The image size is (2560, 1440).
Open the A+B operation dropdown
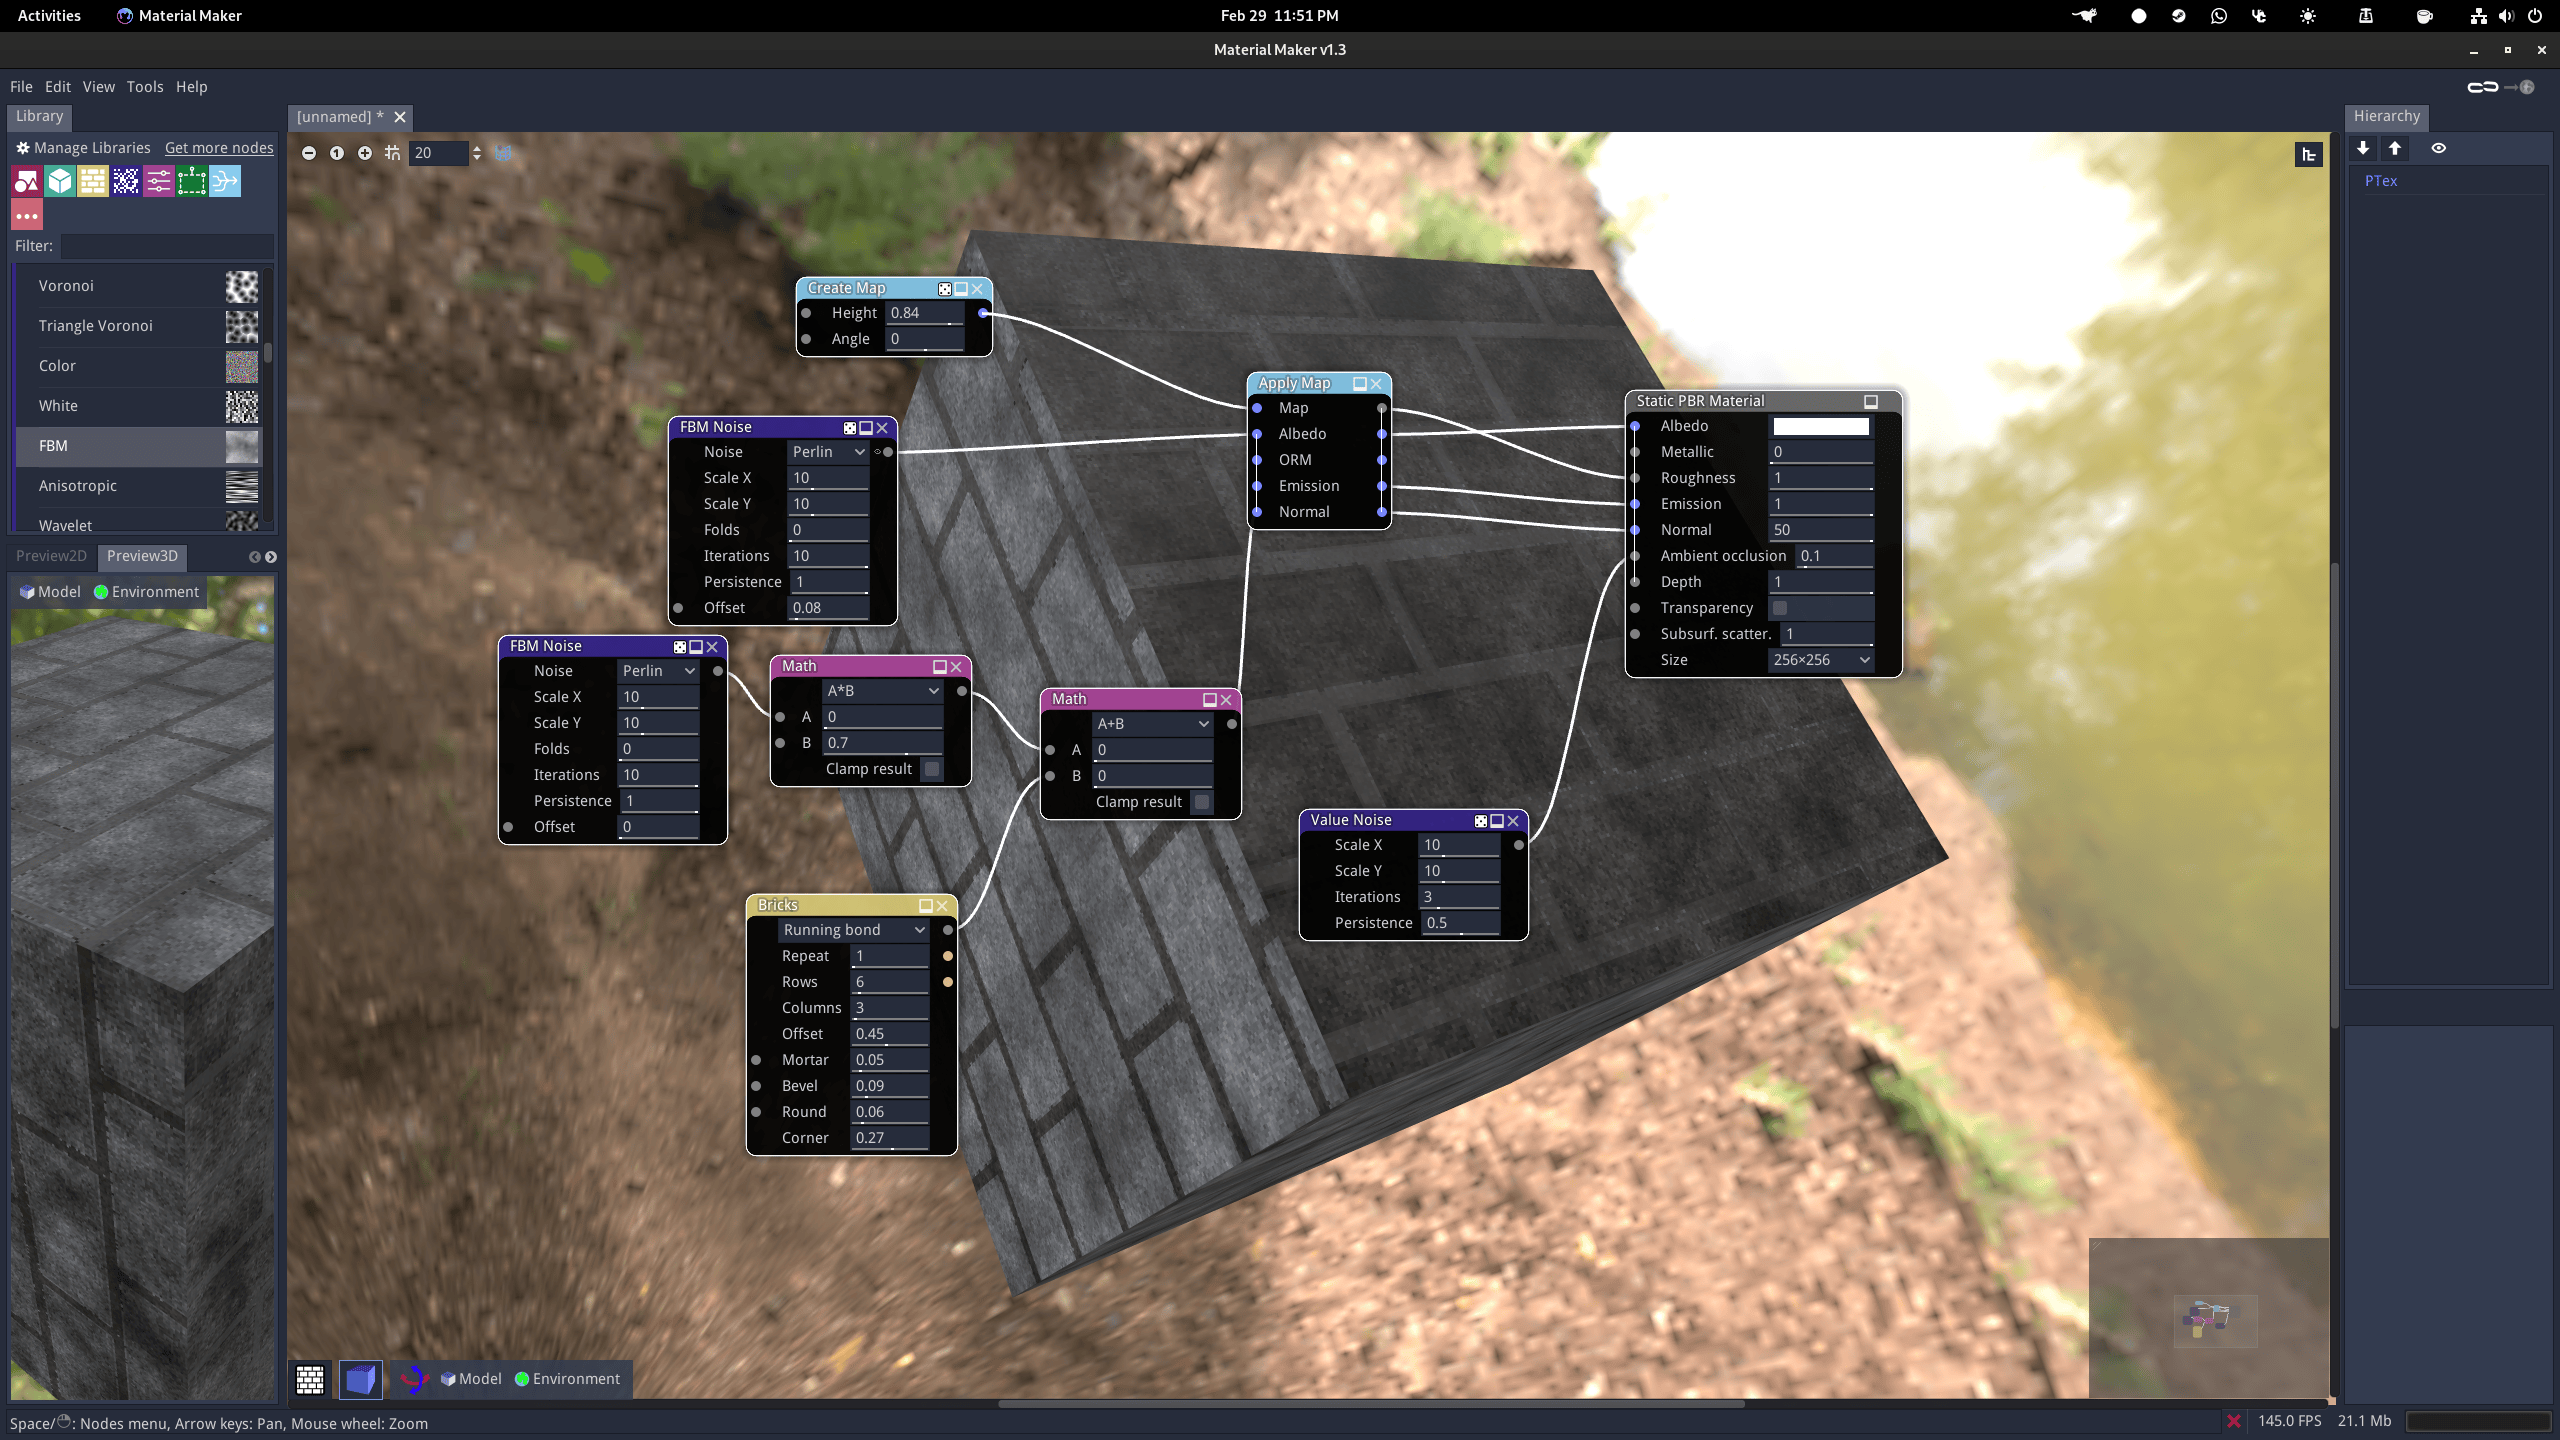point(1152,724)
